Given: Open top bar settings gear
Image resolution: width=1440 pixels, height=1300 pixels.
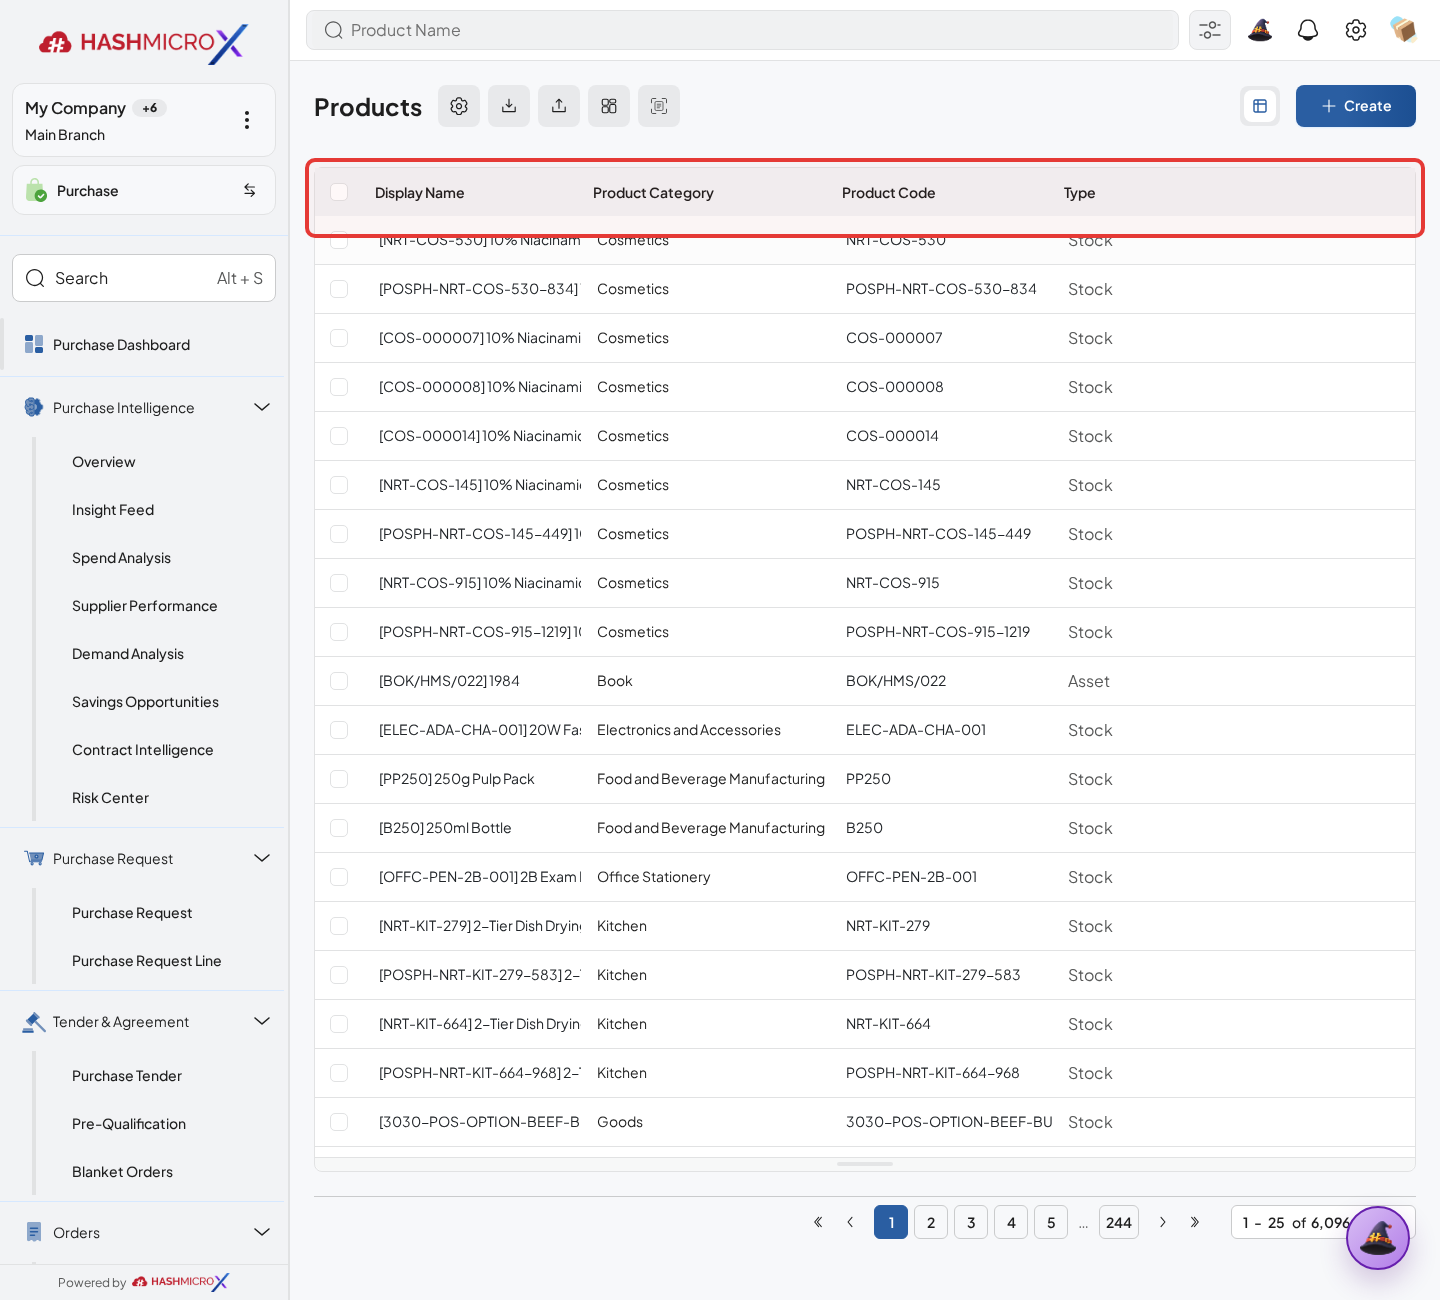Looking at the screenshot, I should tap(1356, 30).
